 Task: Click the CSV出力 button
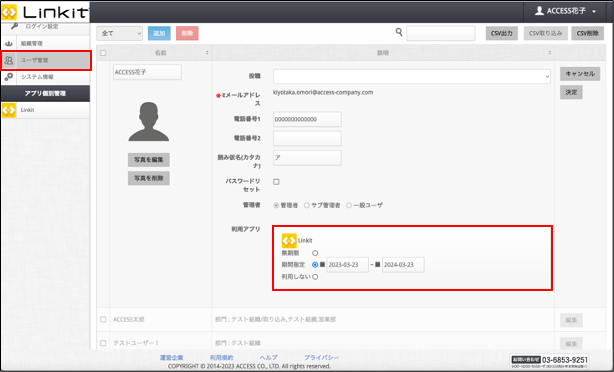(x=502, y=33)
